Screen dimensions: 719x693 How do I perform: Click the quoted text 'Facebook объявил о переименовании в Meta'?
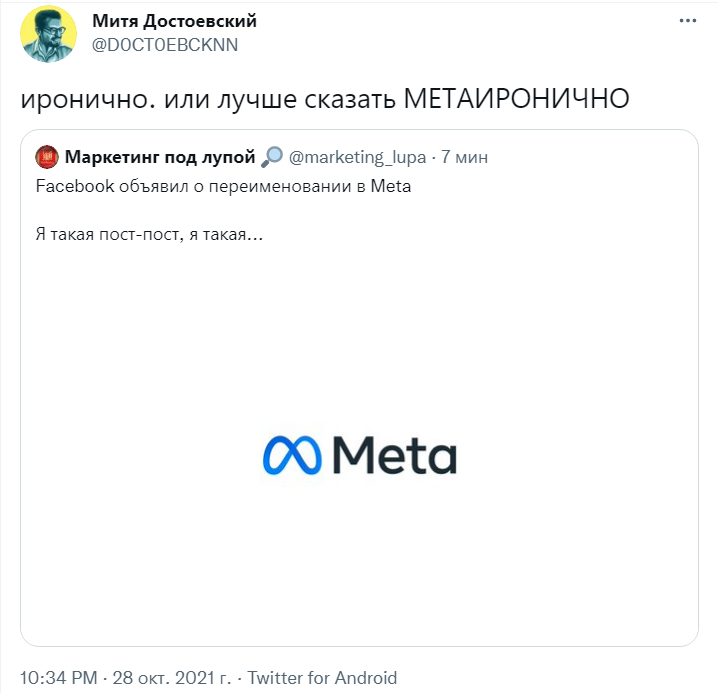tap(223, 186)
